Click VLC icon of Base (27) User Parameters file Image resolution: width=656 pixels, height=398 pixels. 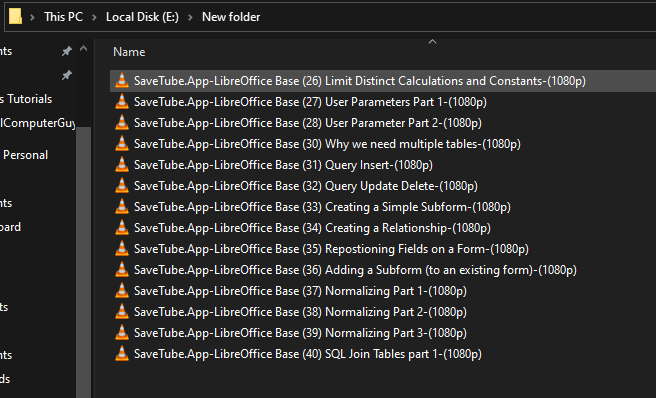pyautogui.click(x=122, y=101)
